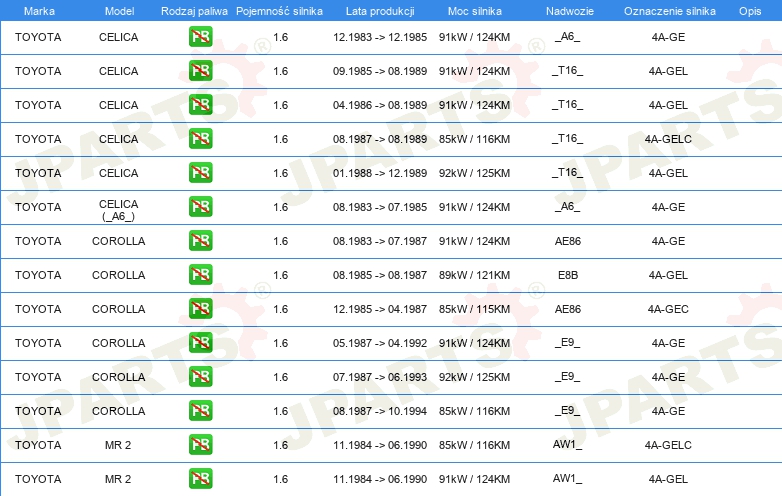Click fuel icon in Celica 08.1987 row
The image size is (782, 496).
pos(200,139)
